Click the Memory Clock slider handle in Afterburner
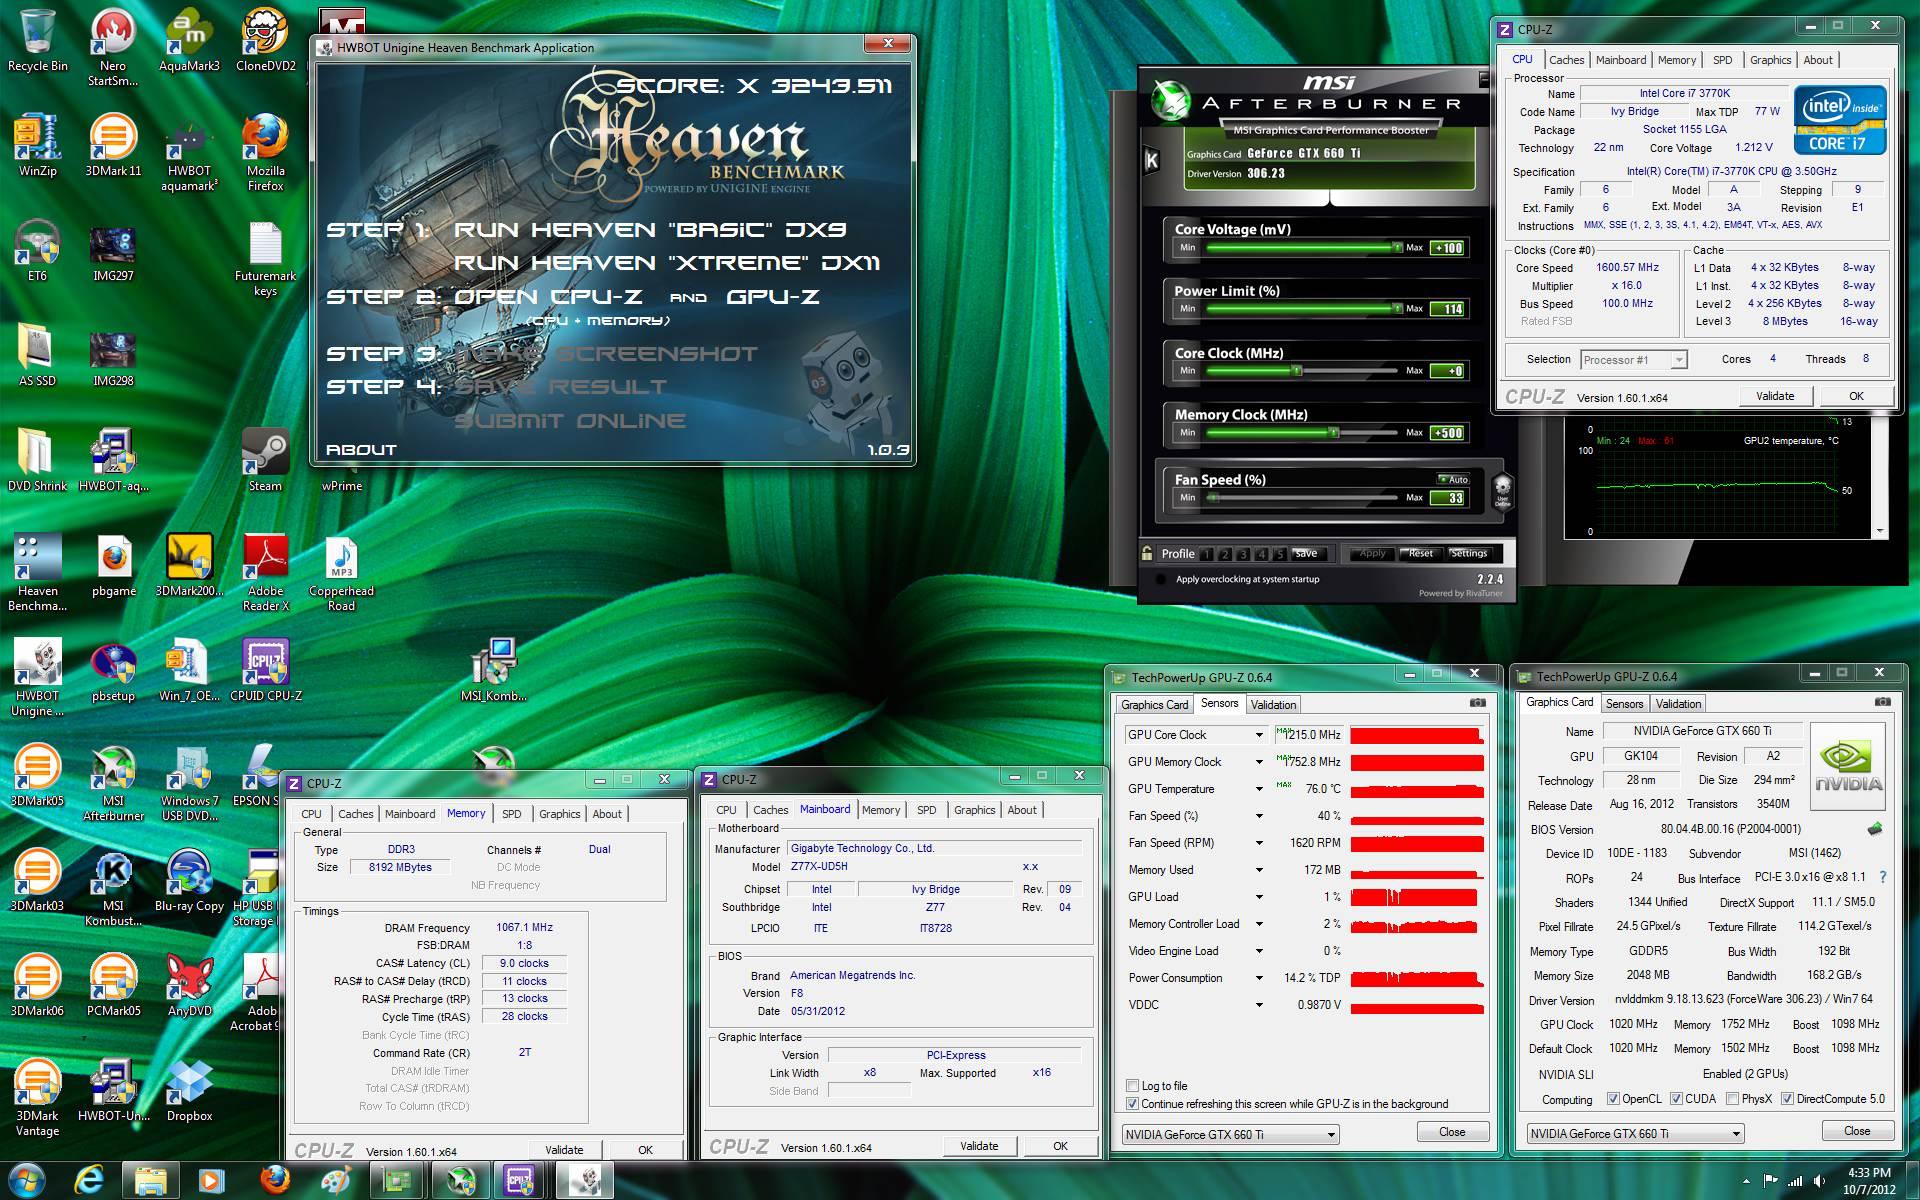The height and width of the screenshot is (1200, 1920). tap(1333, 432)
